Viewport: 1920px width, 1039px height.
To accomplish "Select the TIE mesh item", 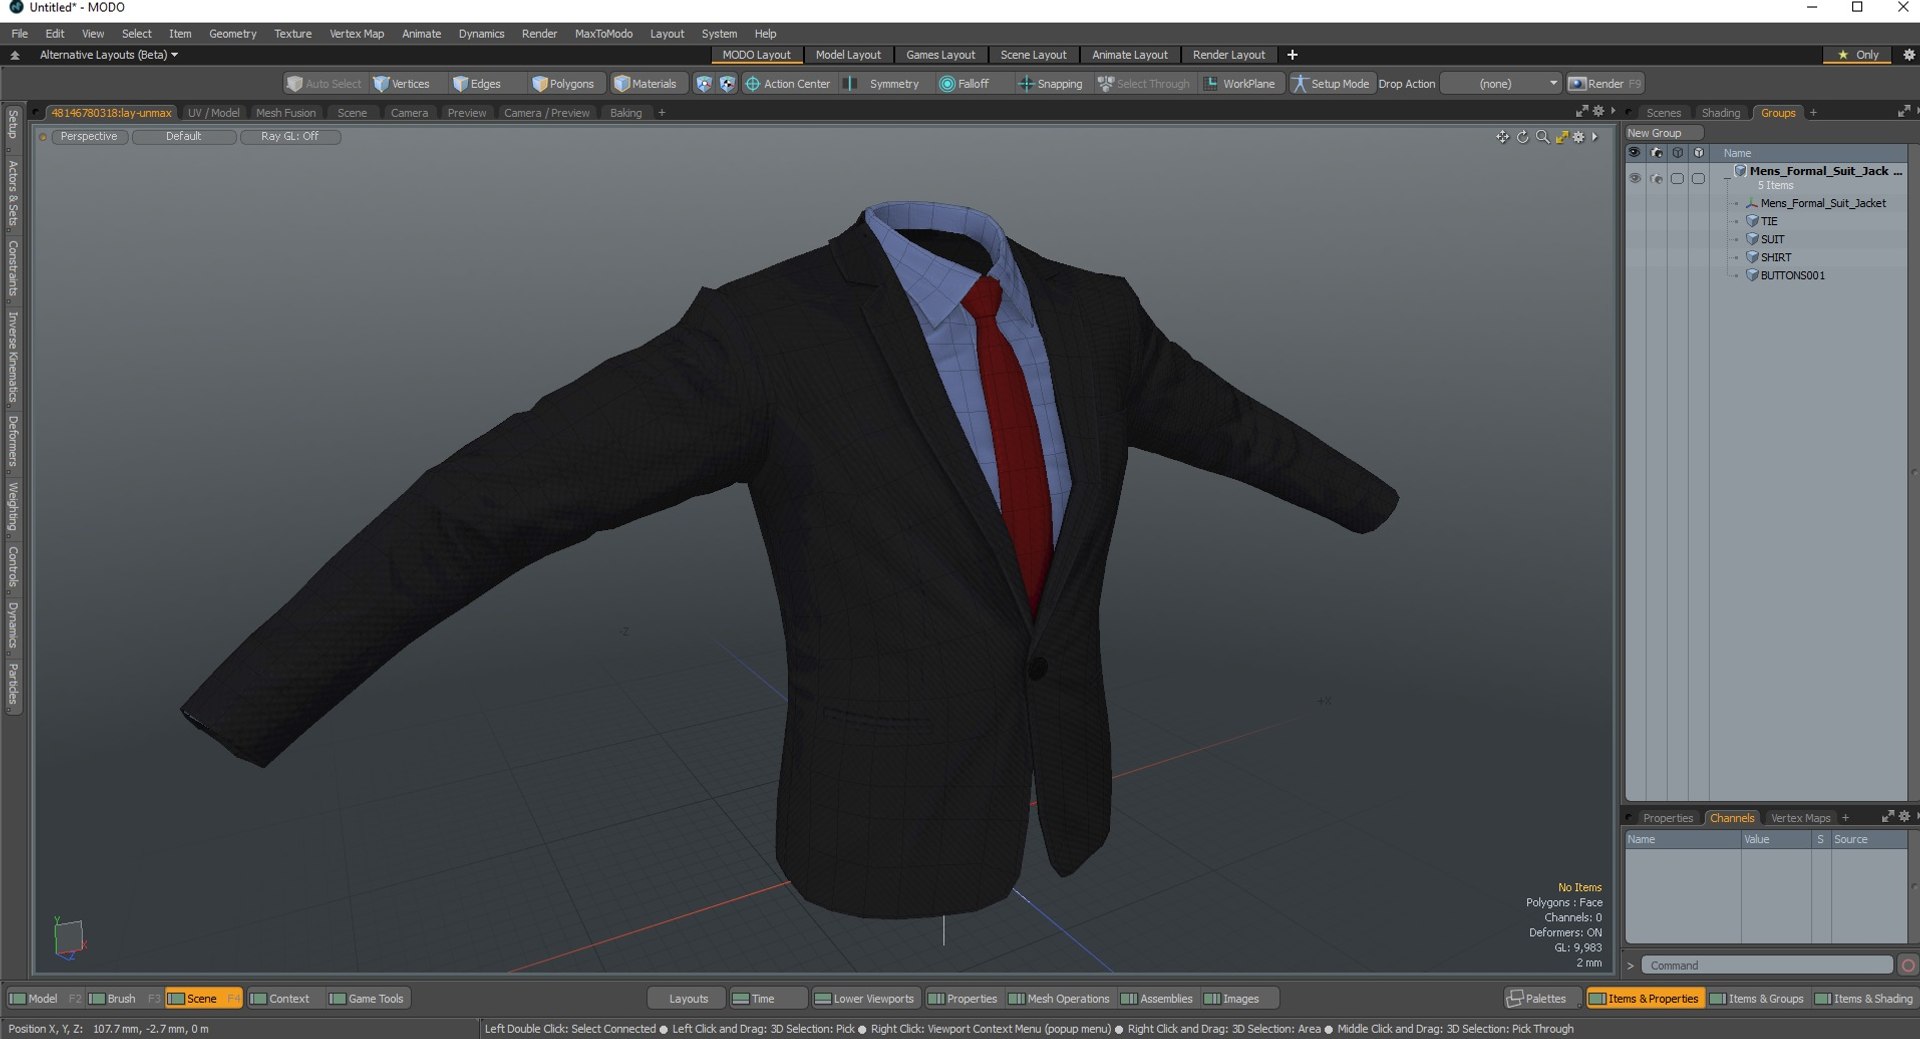I will coord(1769,222).
